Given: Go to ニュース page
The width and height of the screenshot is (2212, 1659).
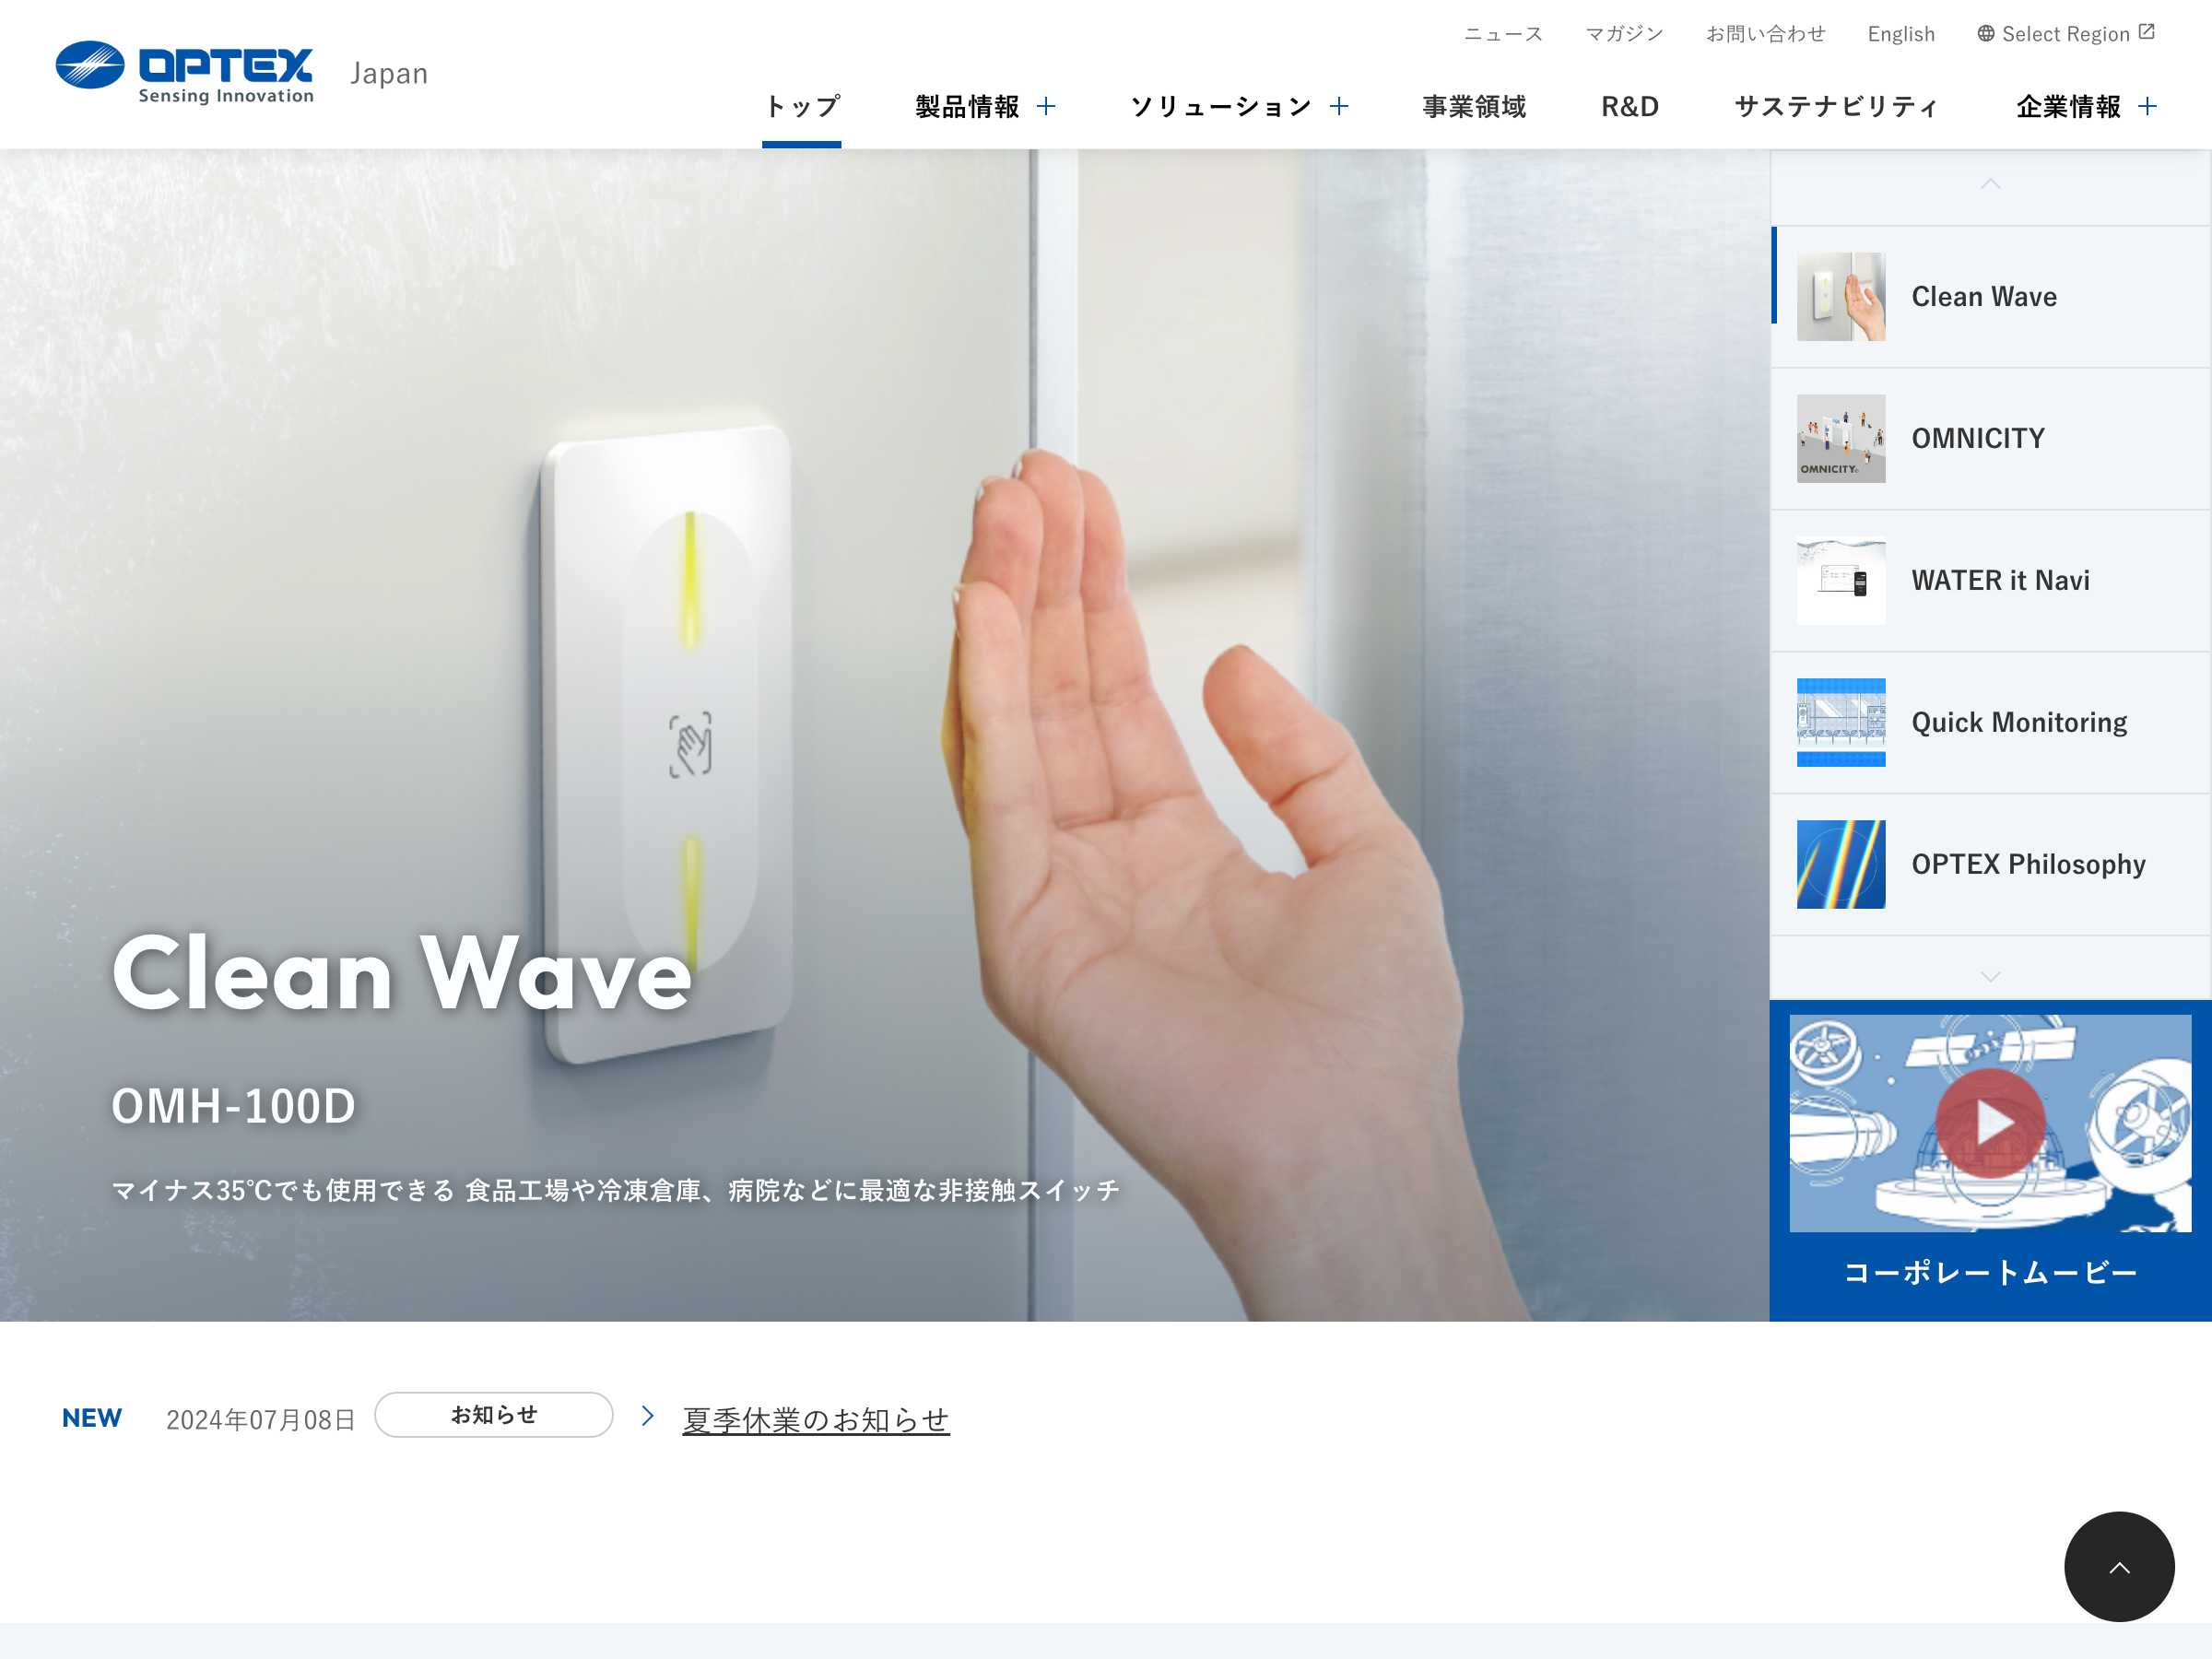Looking at the screenshot, I should coord(1503,34).
